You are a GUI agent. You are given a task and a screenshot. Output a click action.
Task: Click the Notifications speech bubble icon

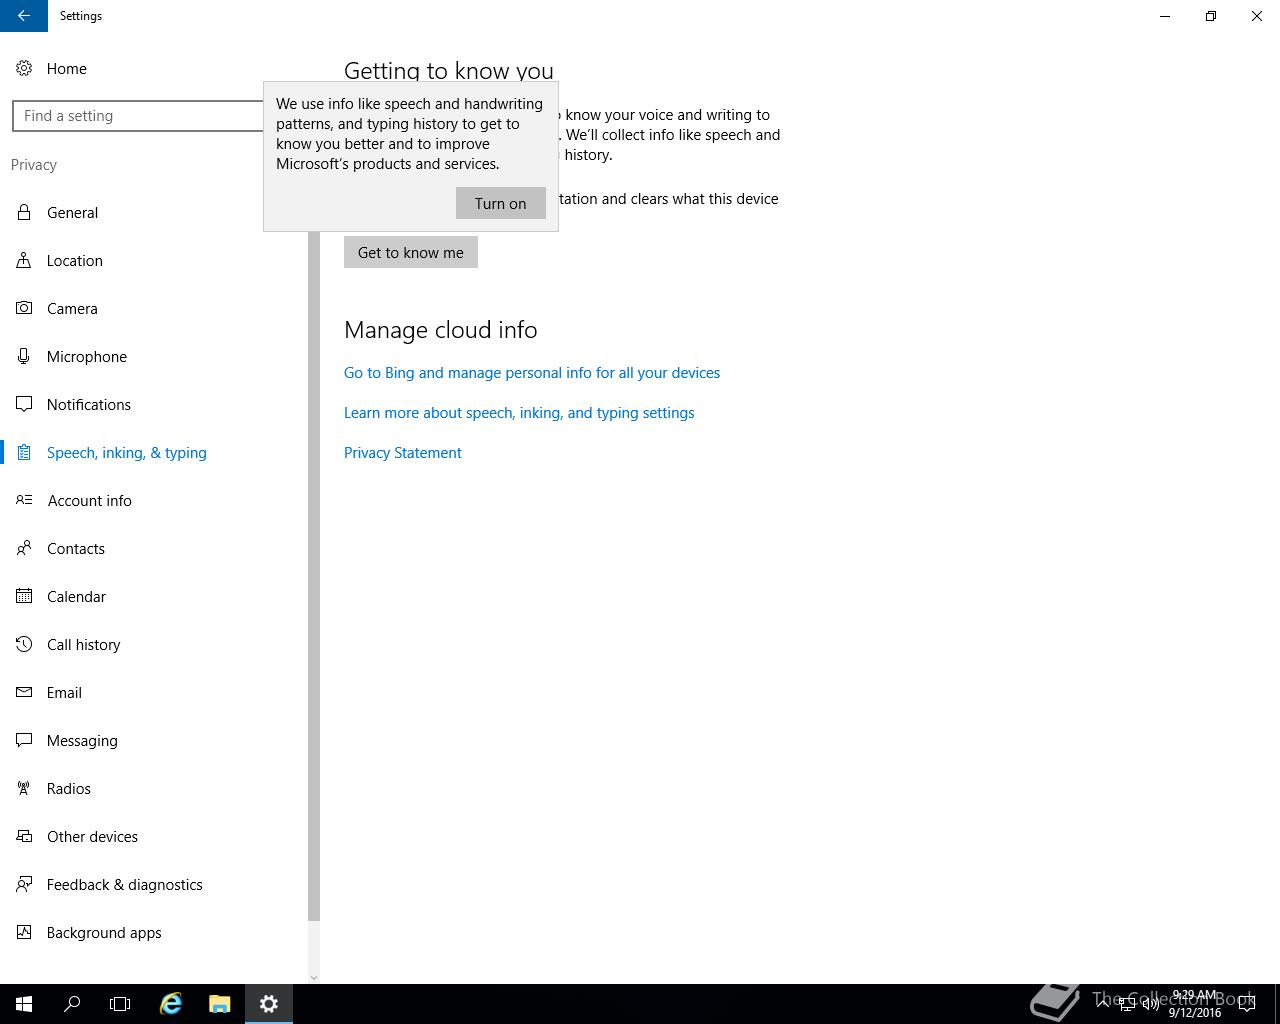(x=24, y=405)
